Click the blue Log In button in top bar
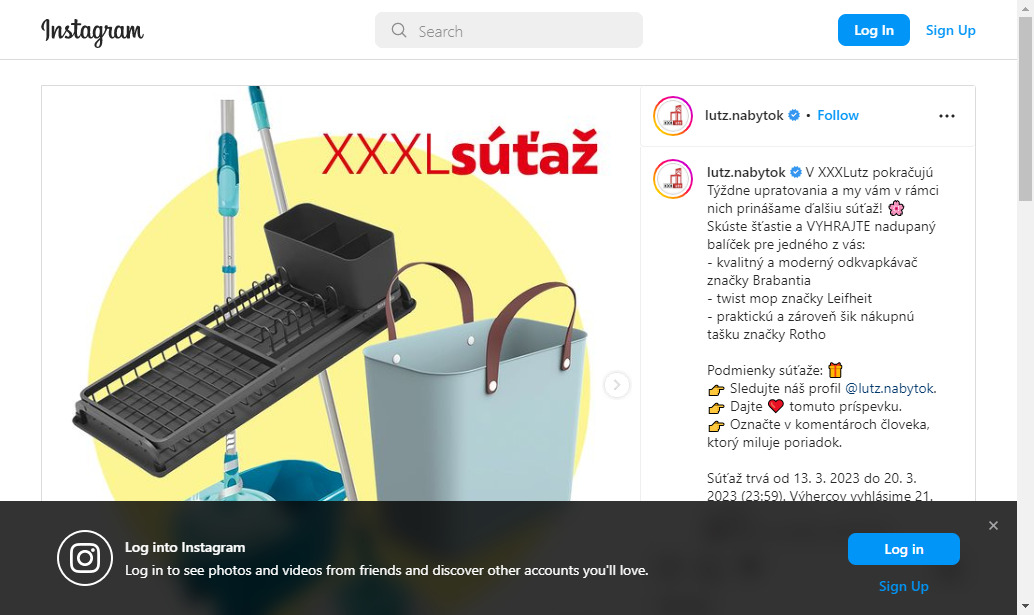This screenshot has width=1034, height=615. (x=874, y=30)
